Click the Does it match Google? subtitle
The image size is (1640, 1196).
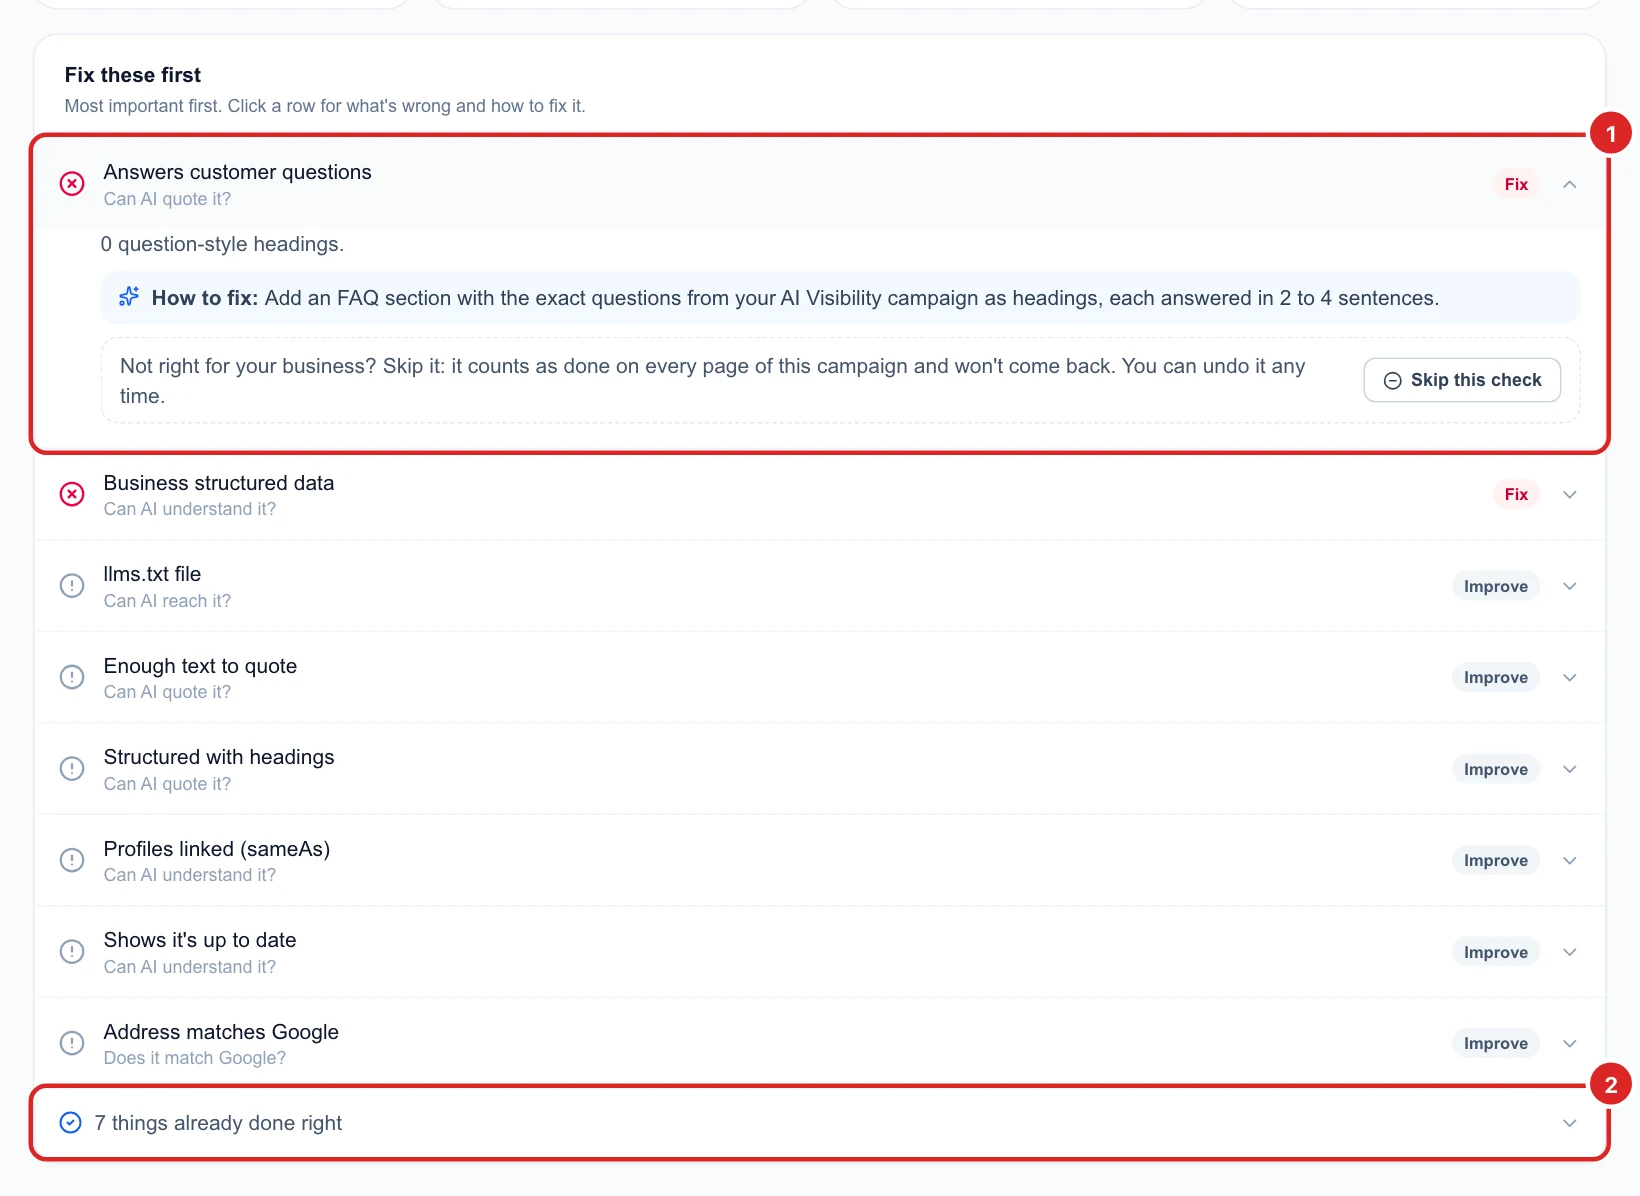[x=195, y=1058]
